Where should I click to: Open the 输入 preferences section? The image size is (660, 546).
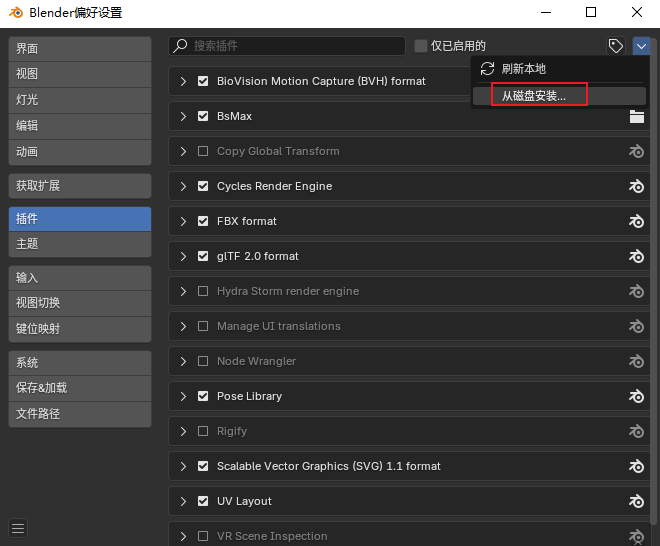pyautogui.click(x=80, y=278)
